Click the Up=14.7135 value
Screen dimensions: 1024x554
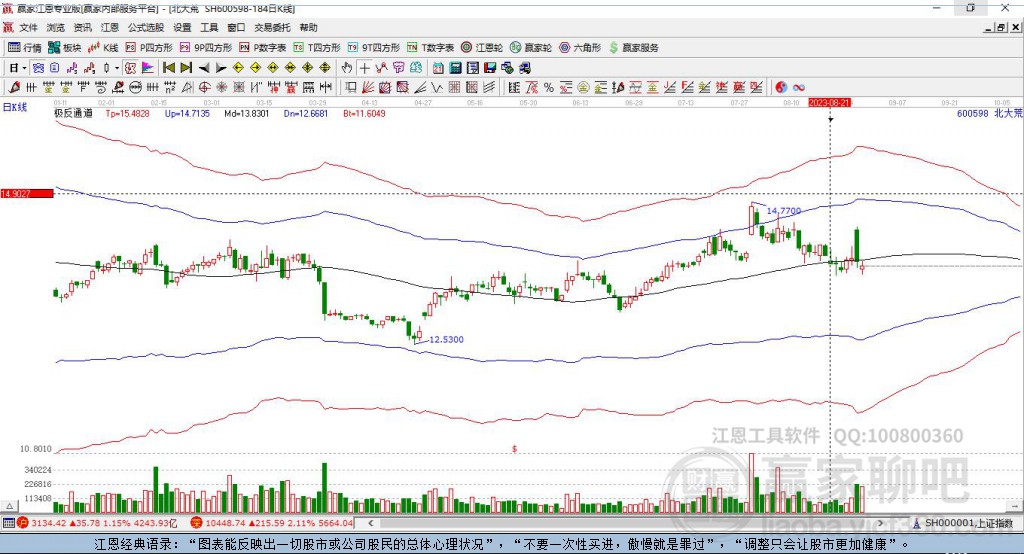187,113
